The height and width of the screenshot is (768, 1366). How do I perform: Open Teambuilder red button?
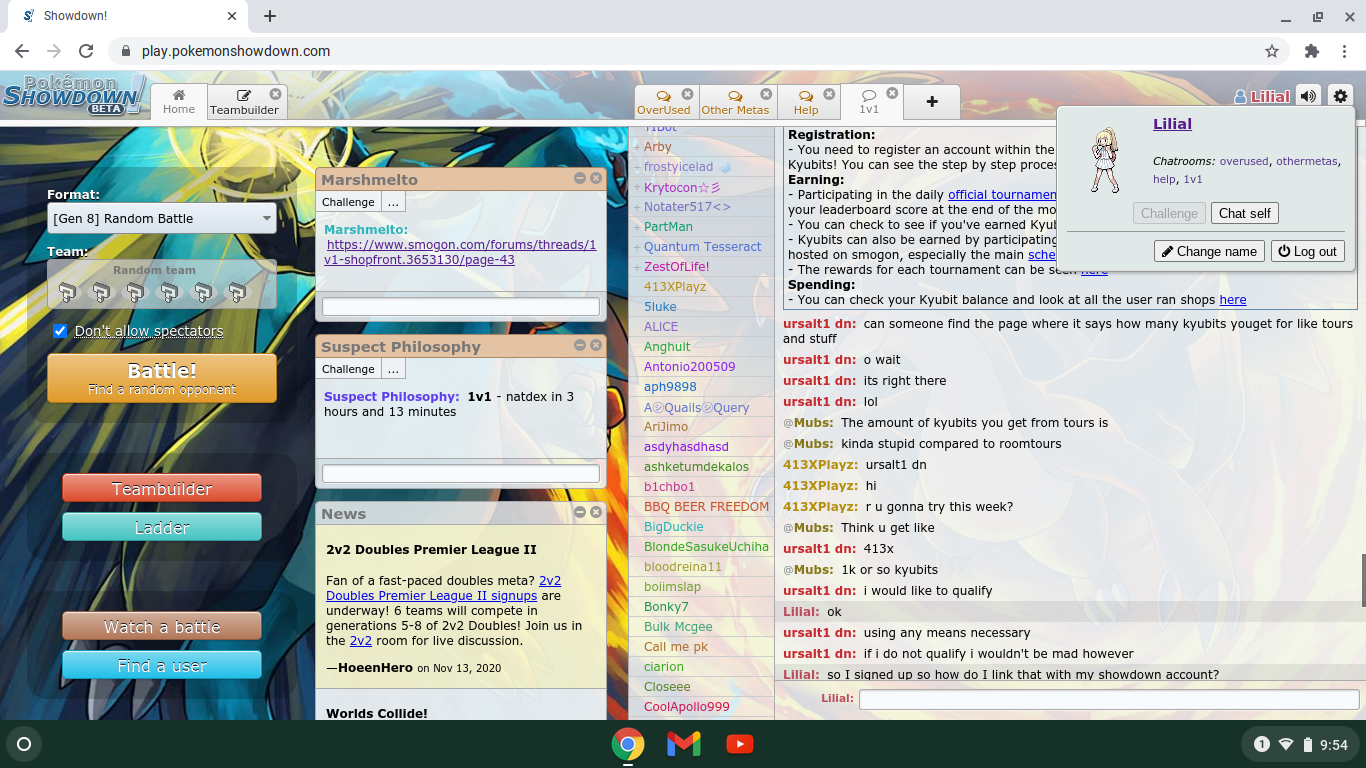(x=162, y=488)
